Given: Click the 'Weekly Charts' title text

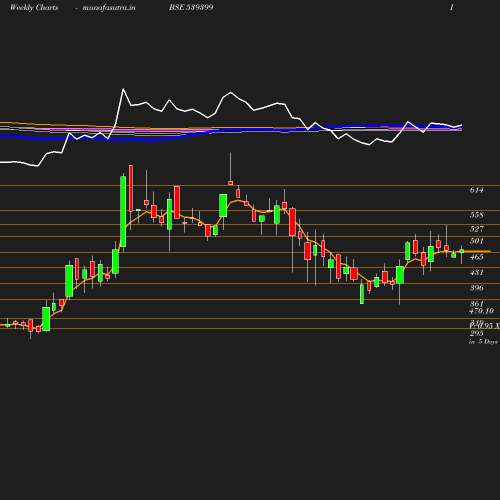Looking at the screenshot, I should pyautogui.click(x=34, y=8).
